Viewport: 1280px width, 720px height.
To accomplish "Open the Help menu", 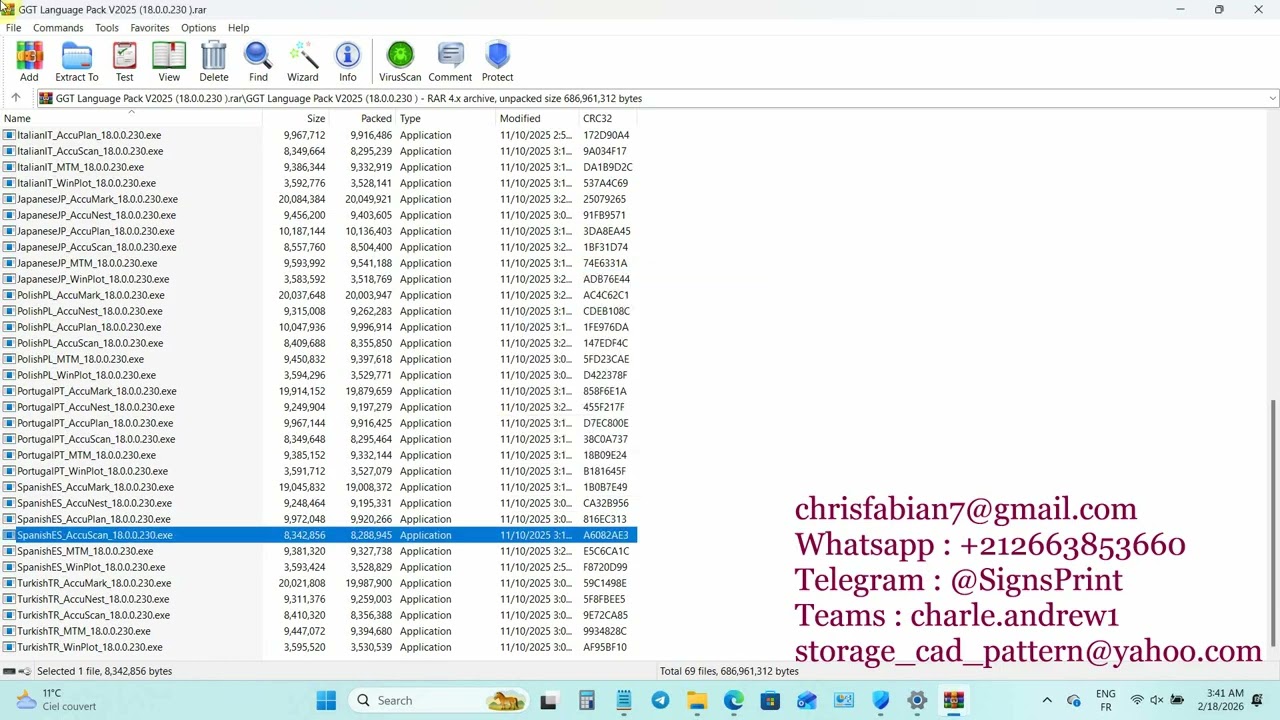I will click(x=238, y=28).
